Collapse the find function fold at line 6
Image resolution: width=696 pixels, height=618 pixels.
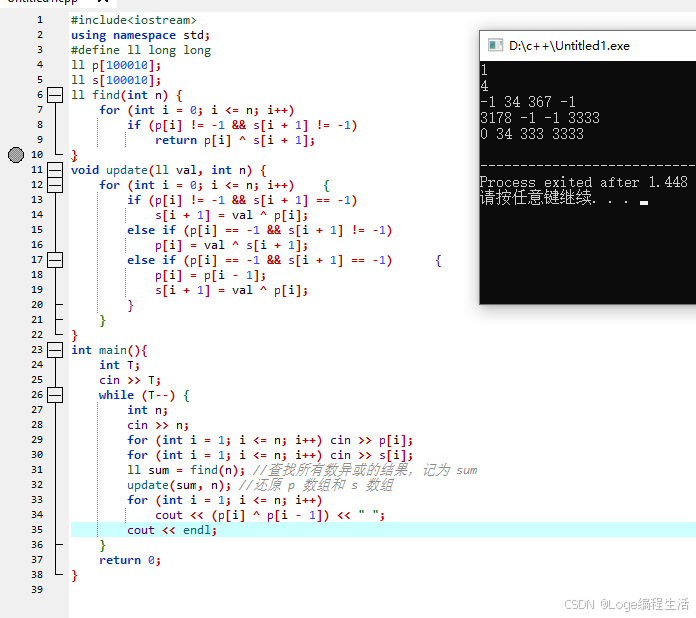55,95
